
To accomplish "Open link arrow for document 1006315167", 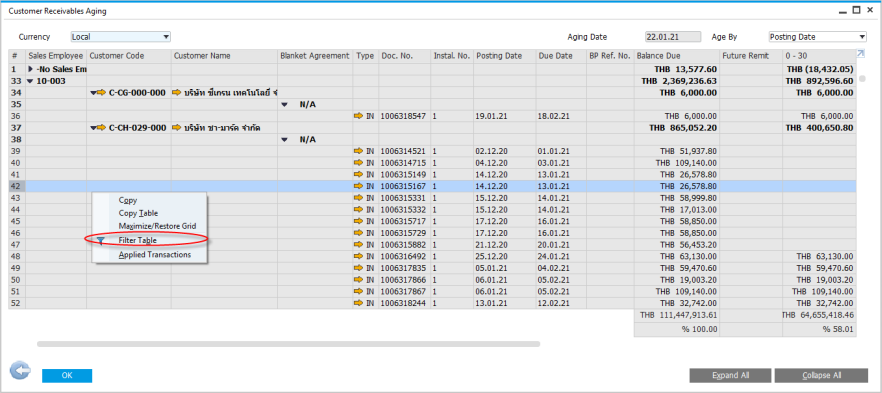I will (358, 186).
